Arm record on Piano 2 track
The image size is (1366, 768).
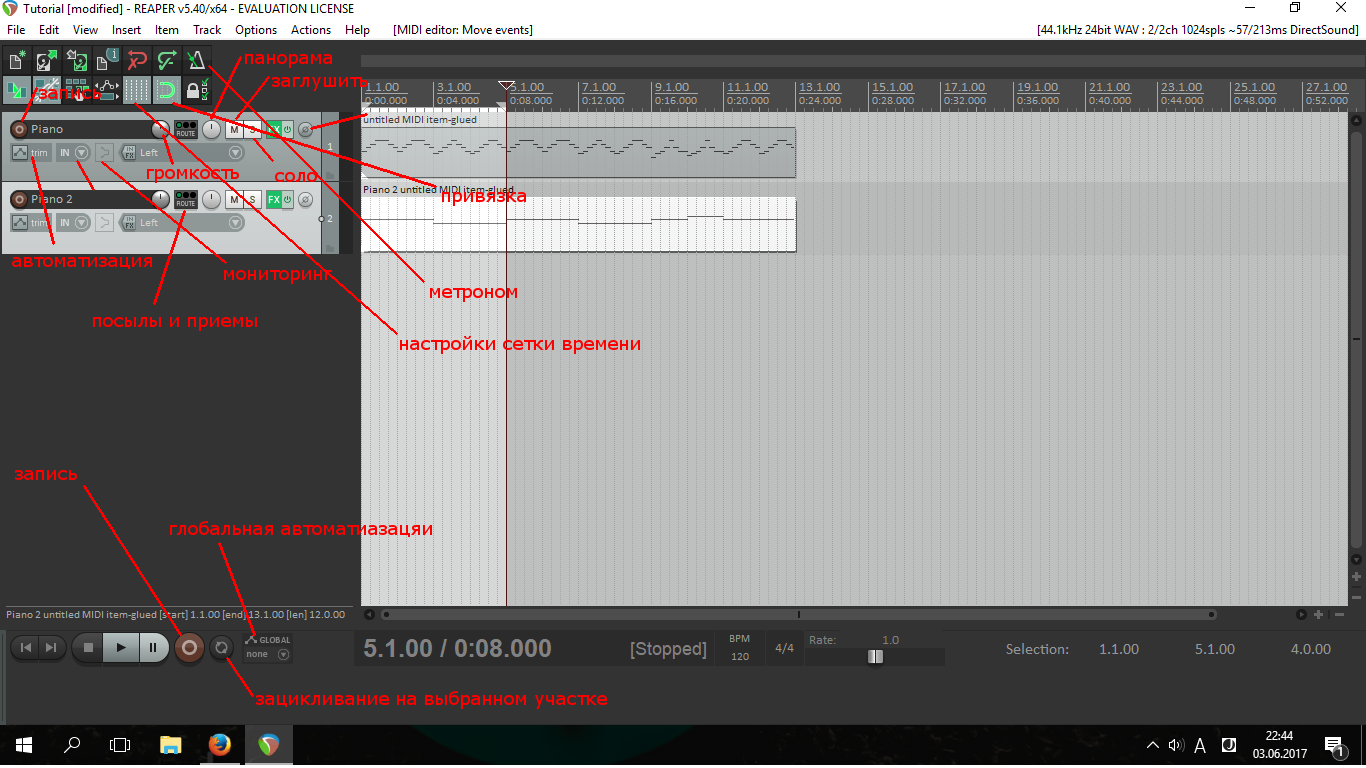tap(19, 199)
